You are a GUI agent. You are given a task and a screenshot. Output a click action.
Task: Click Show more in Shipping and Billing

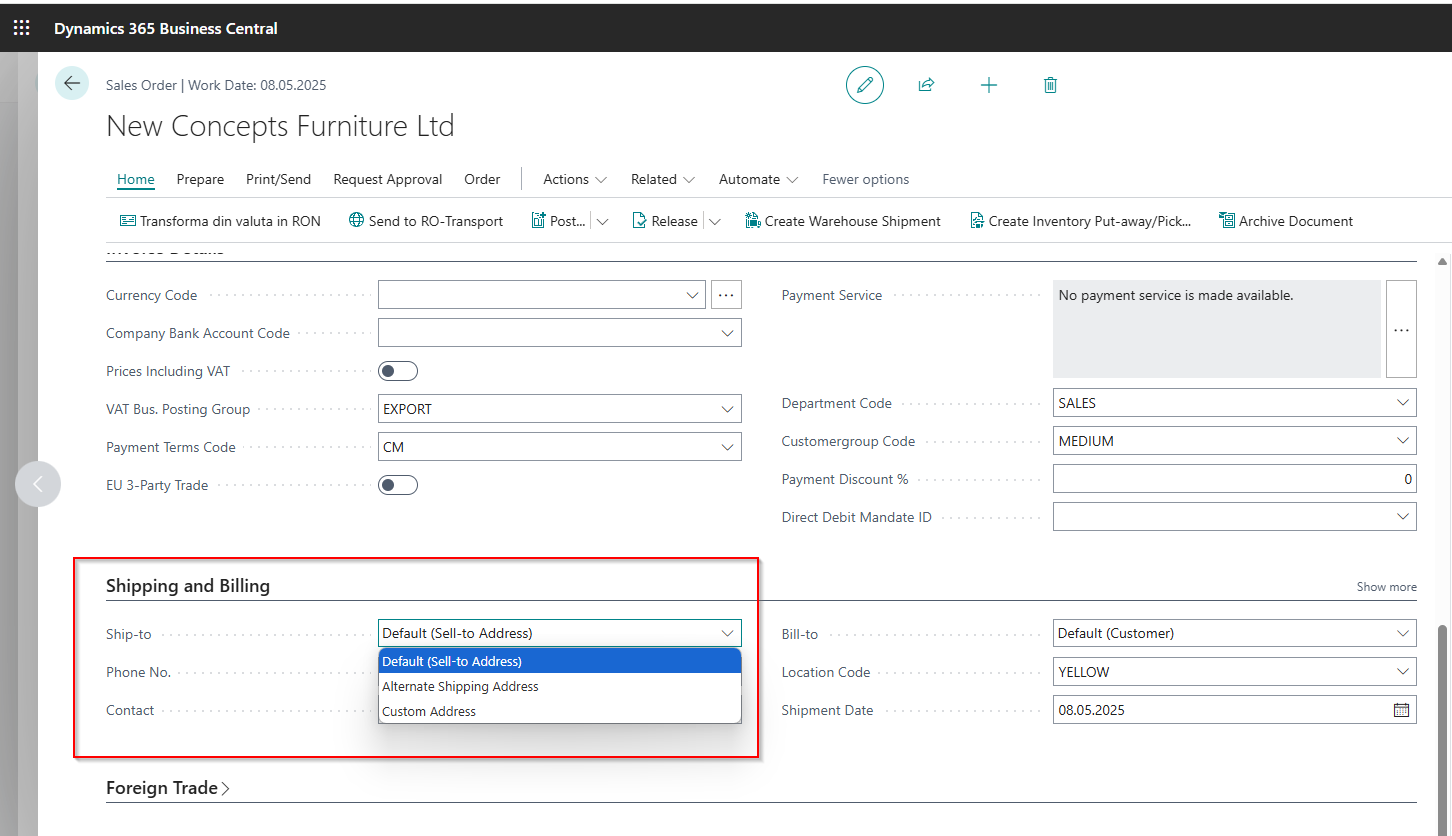coord(1386,587)
